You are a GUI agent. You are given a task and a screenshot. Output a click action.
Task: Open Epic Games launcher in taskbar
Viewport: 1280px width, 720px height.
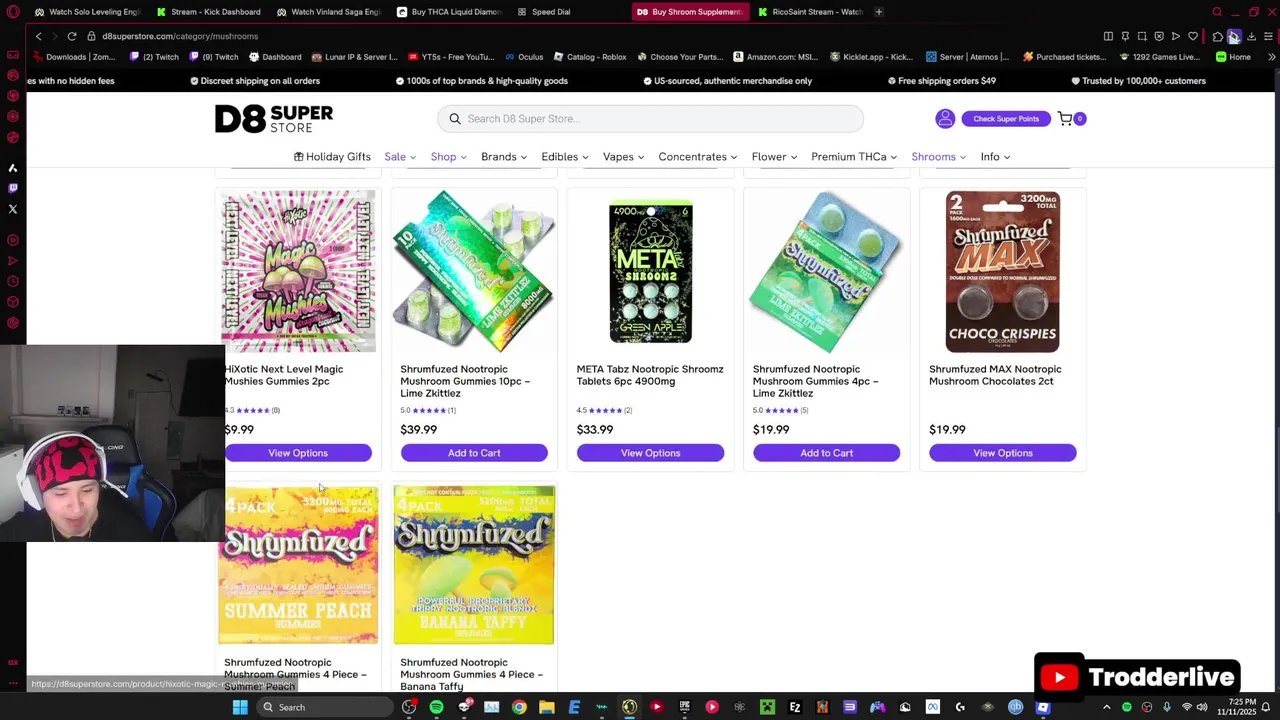[x=684, y=707]
